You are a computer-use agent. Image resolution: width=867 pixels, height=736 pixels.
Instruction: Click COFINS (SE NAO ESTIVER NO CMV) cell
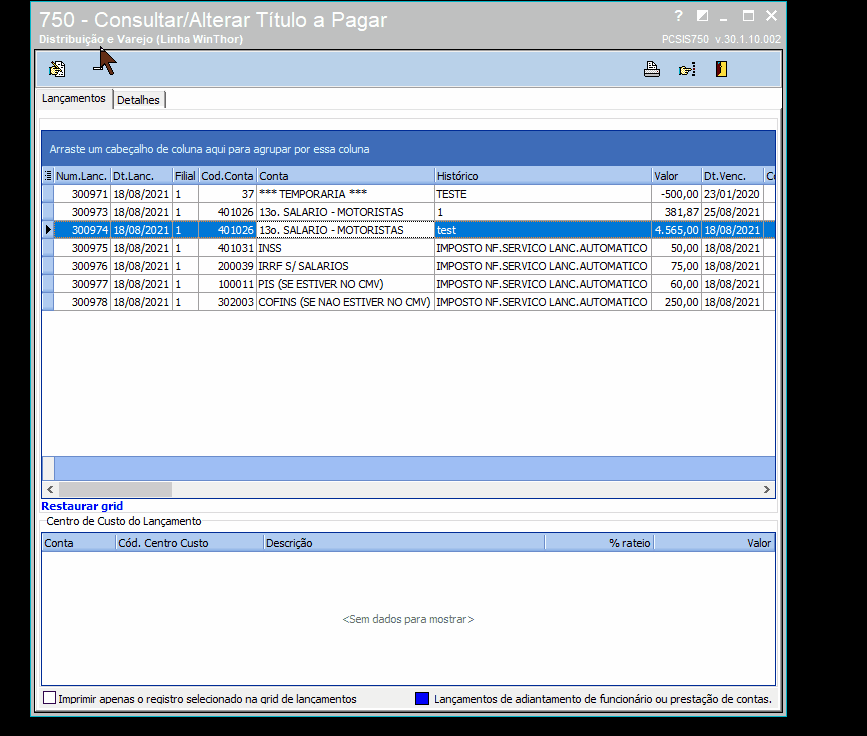[346, 302]
